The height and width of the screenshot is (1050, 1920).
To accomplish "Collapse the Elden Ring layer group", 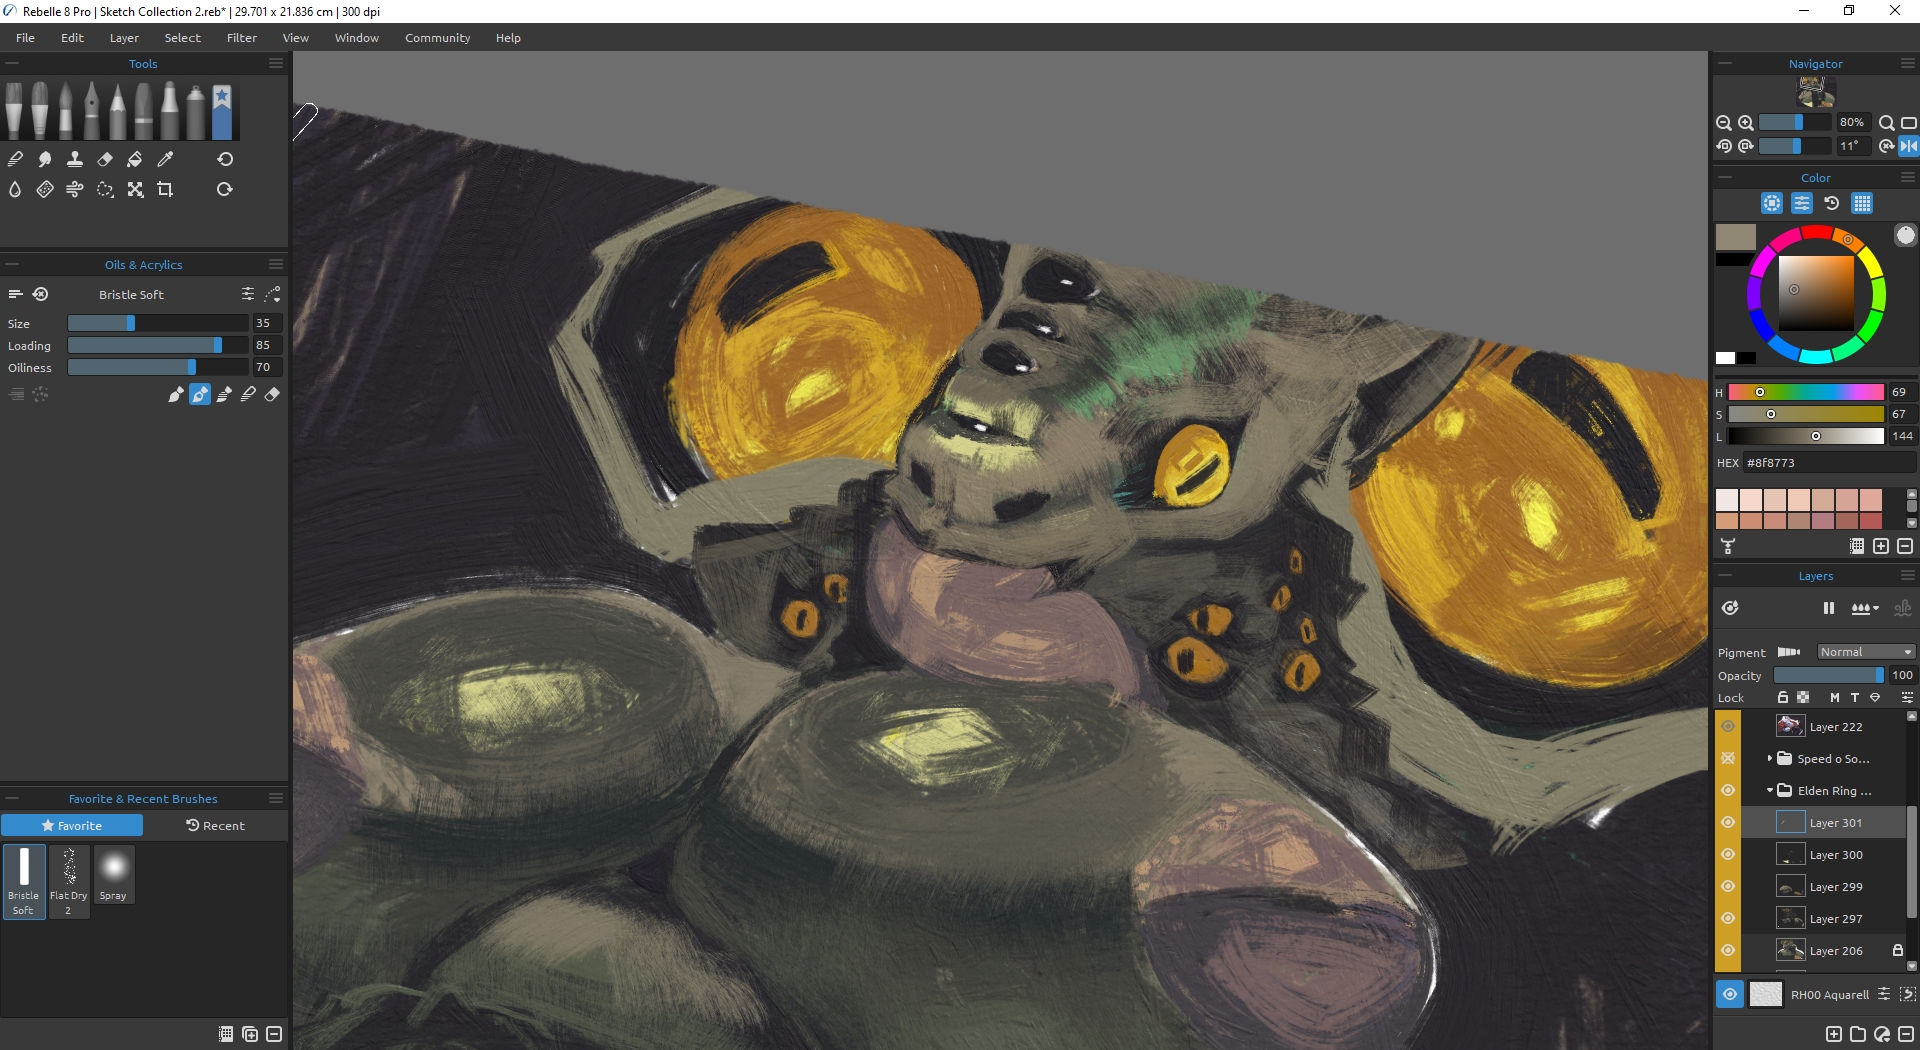I will tap(1770, 791).
